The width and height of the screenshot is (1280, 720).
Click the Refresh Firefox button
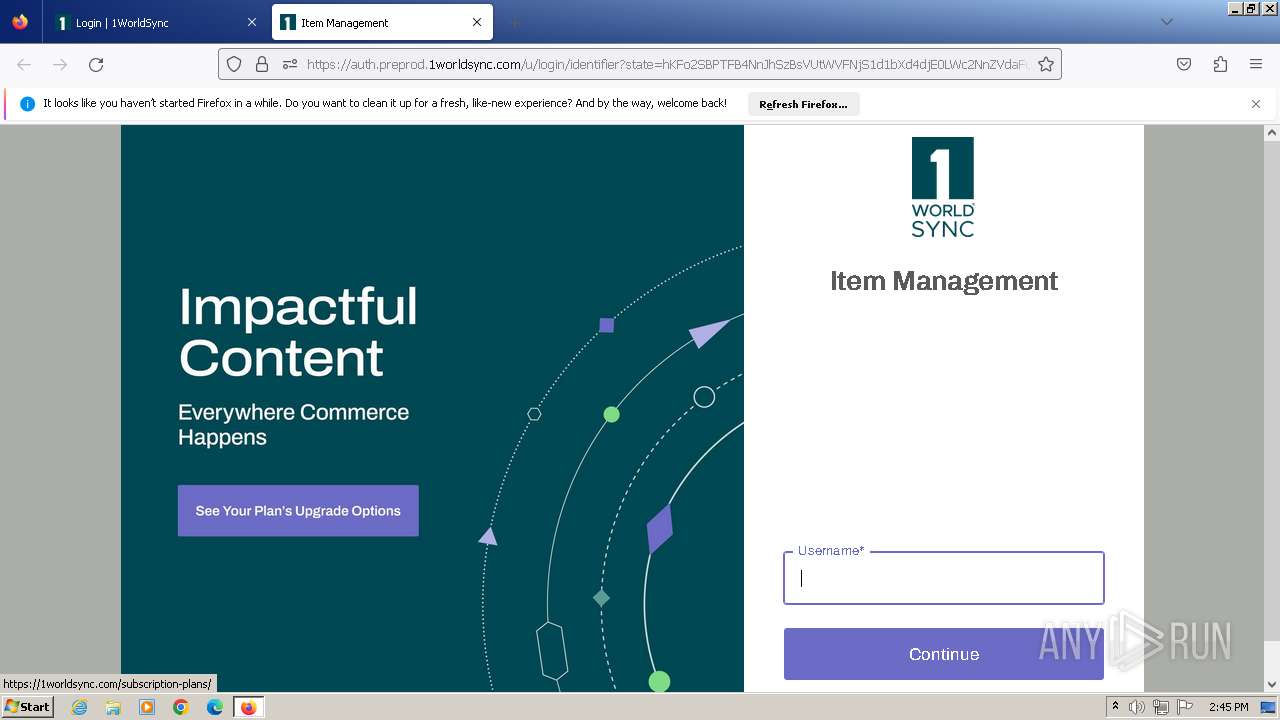[803, 104]
